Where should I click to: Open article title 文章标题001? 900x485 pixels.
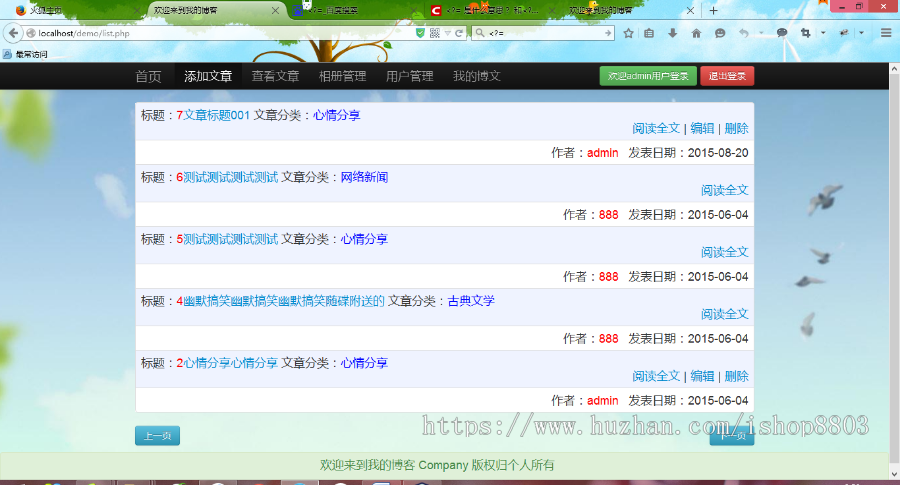click(216, 115)
